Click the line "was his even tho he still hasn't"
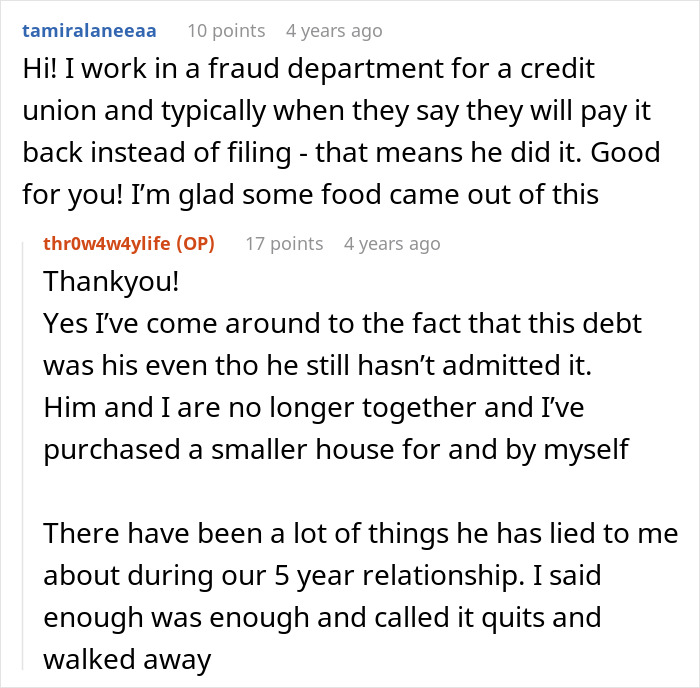Viewport: 700px width, 688px height. [x=318, y=366]
